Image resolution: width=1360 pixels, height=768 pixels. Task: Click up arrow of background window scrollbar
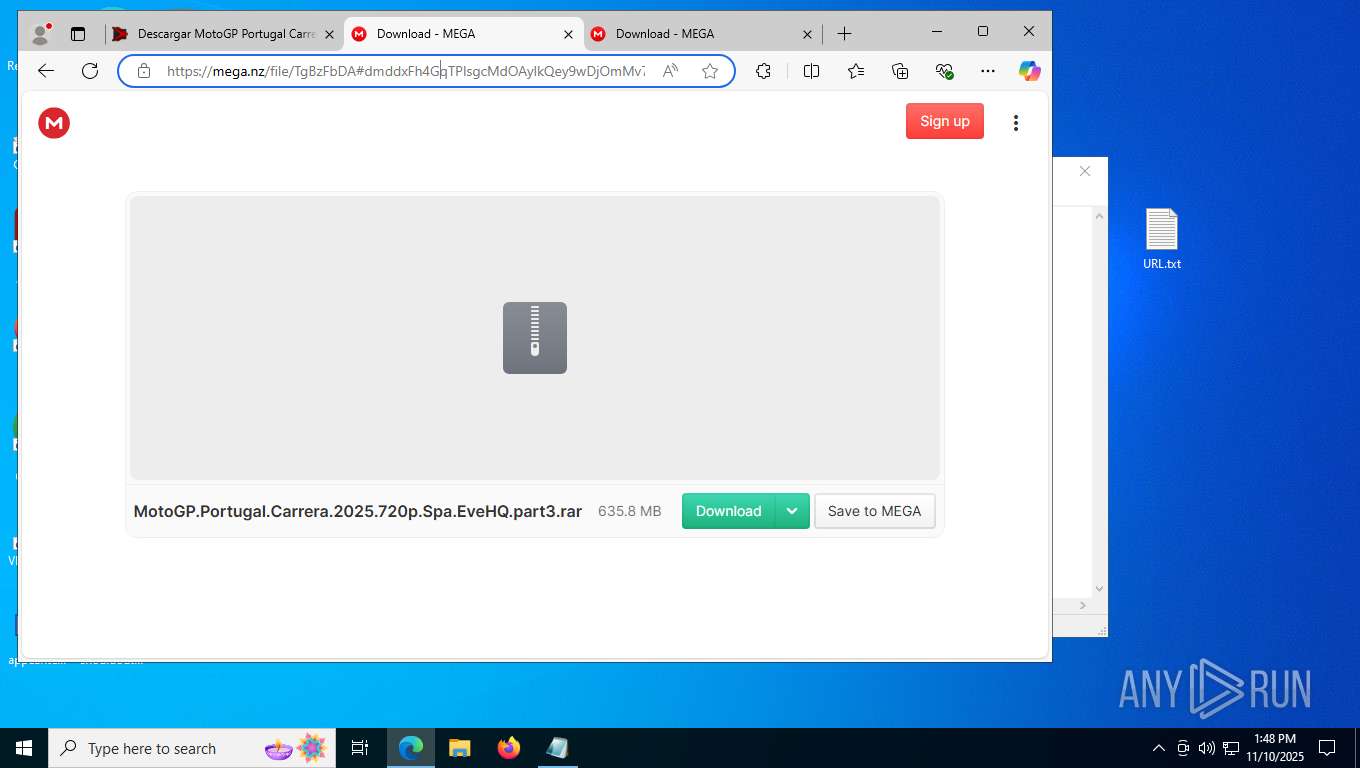pyautogui.click(x=1099, y=216)
